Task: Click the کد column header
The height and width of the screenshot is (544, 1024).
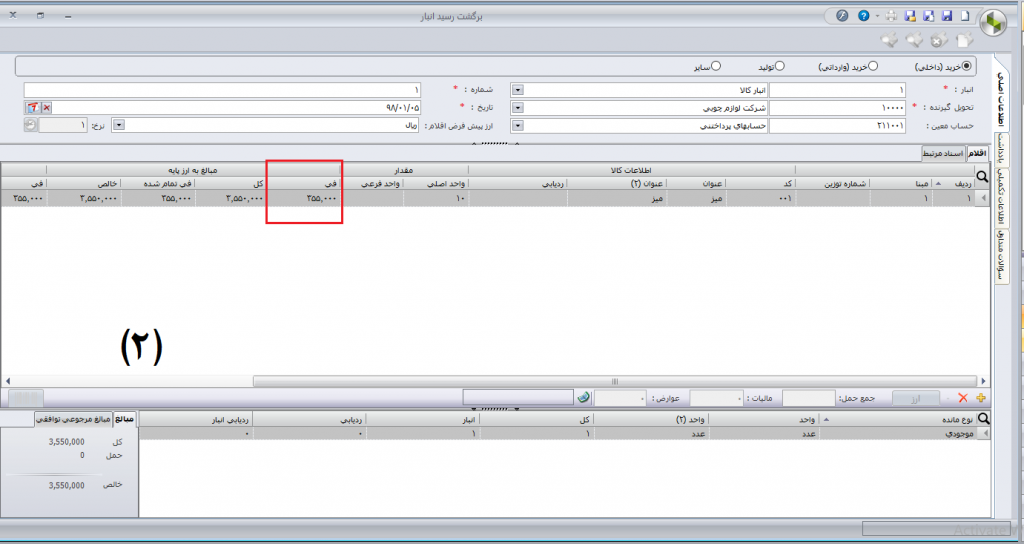Action: (761, 184)
